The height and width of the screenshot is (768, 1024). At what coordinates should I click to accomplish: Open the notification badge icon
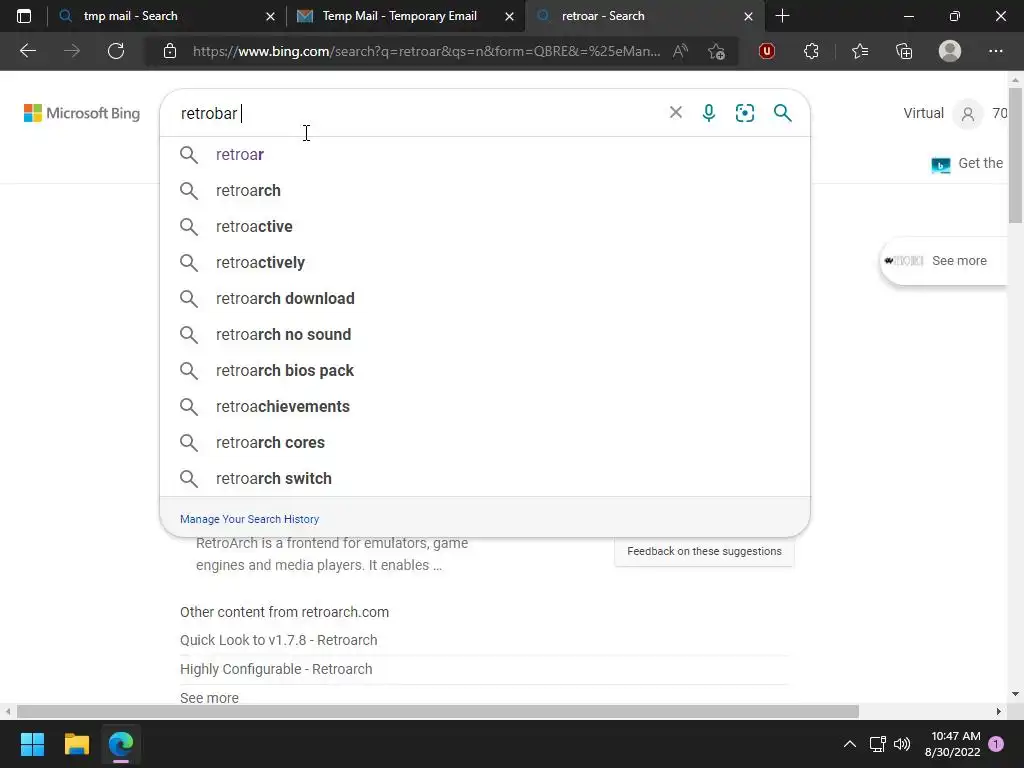tap(996, 744)
